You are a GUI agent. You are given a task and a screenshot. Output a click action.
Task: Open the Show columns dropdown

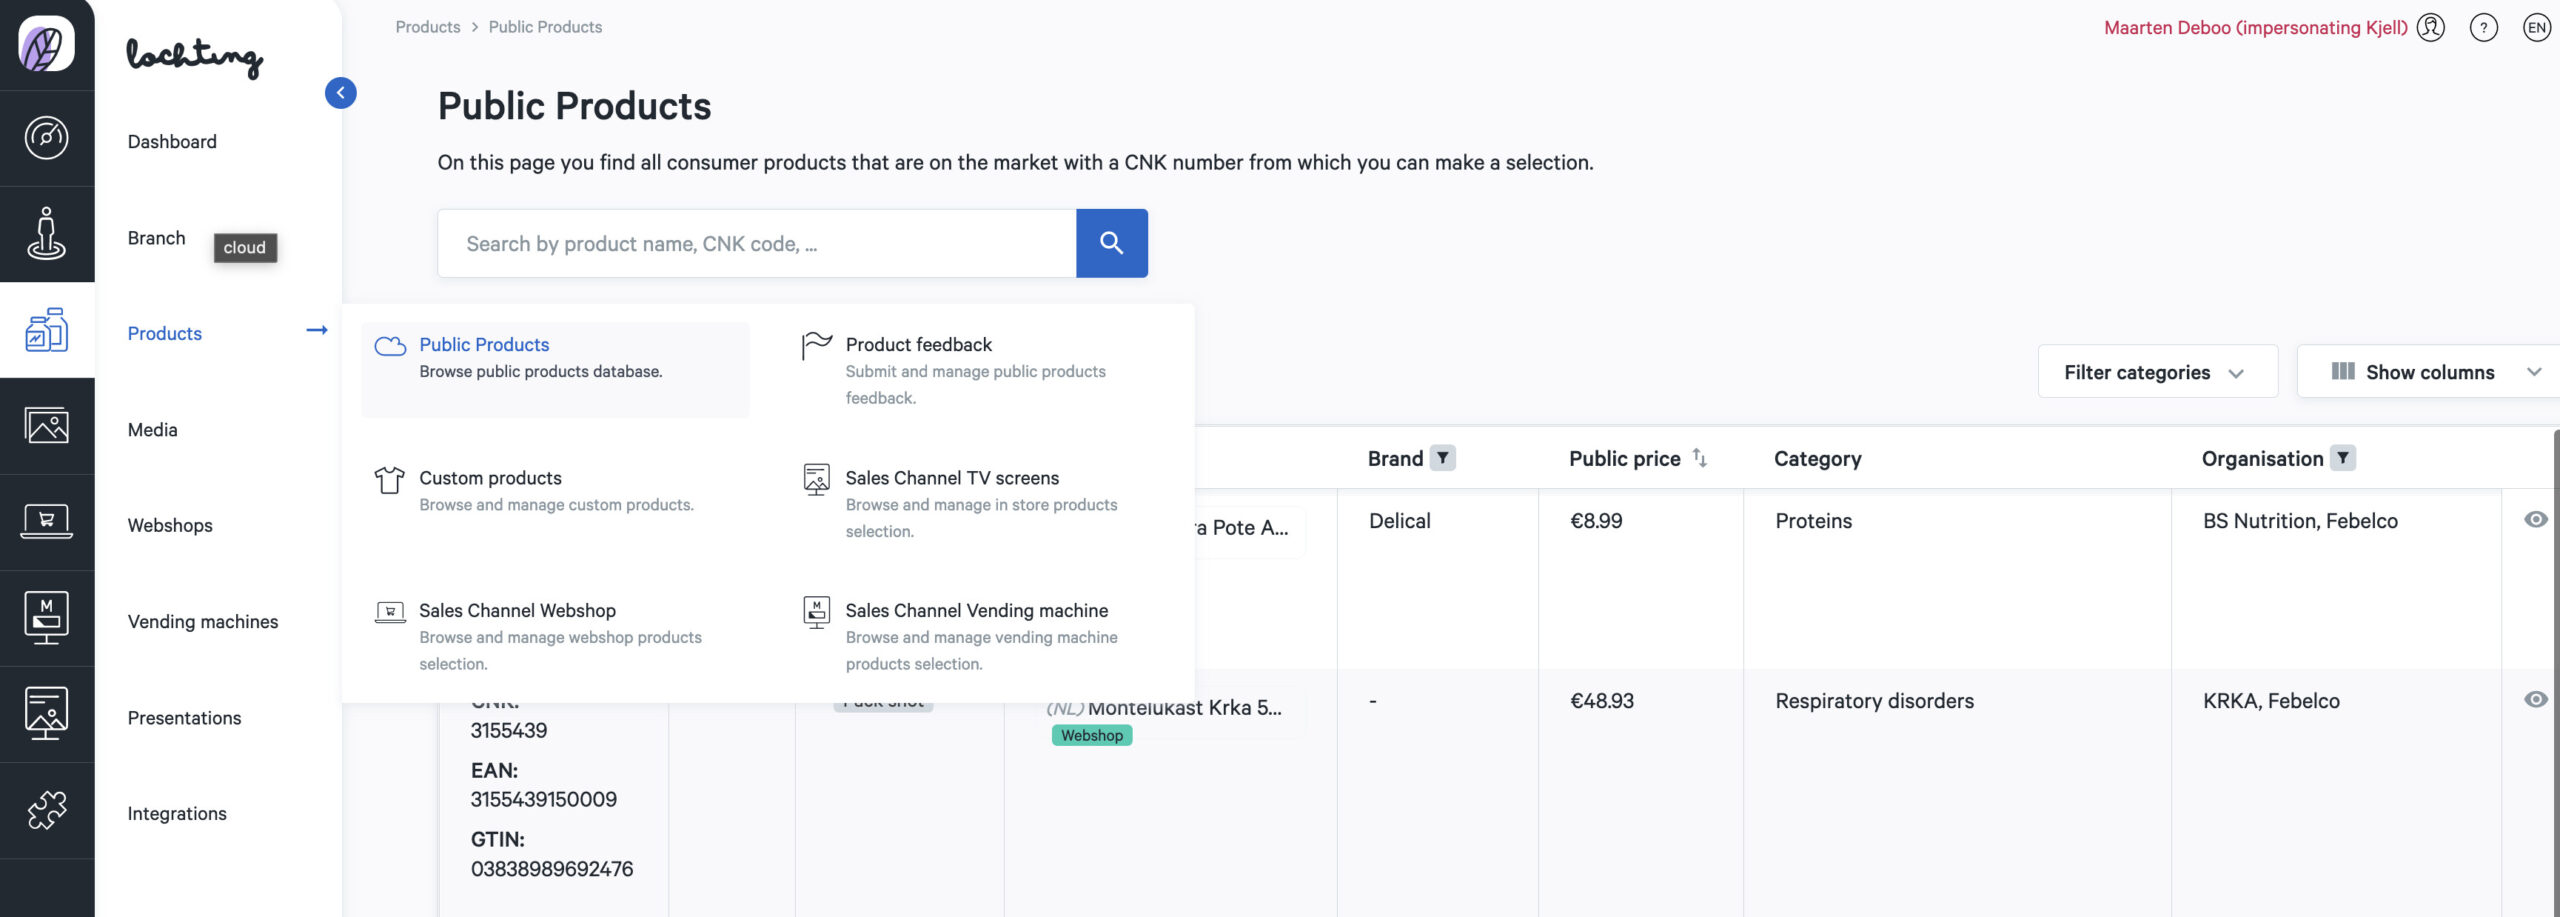[x=2430, y=372]
